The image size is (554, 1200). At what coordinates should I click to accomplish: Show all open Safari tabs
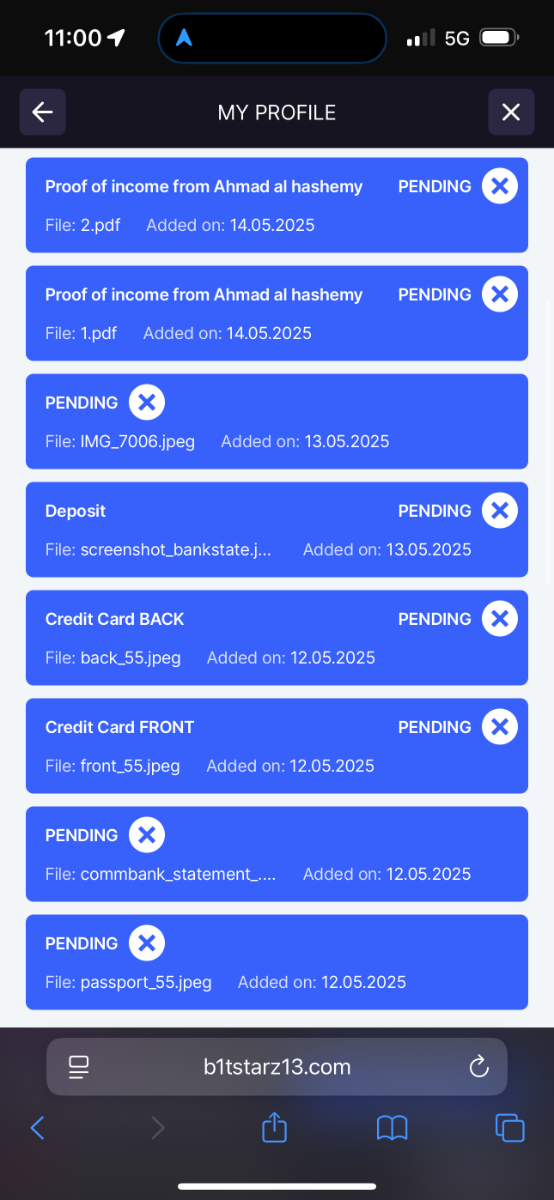510,1128
